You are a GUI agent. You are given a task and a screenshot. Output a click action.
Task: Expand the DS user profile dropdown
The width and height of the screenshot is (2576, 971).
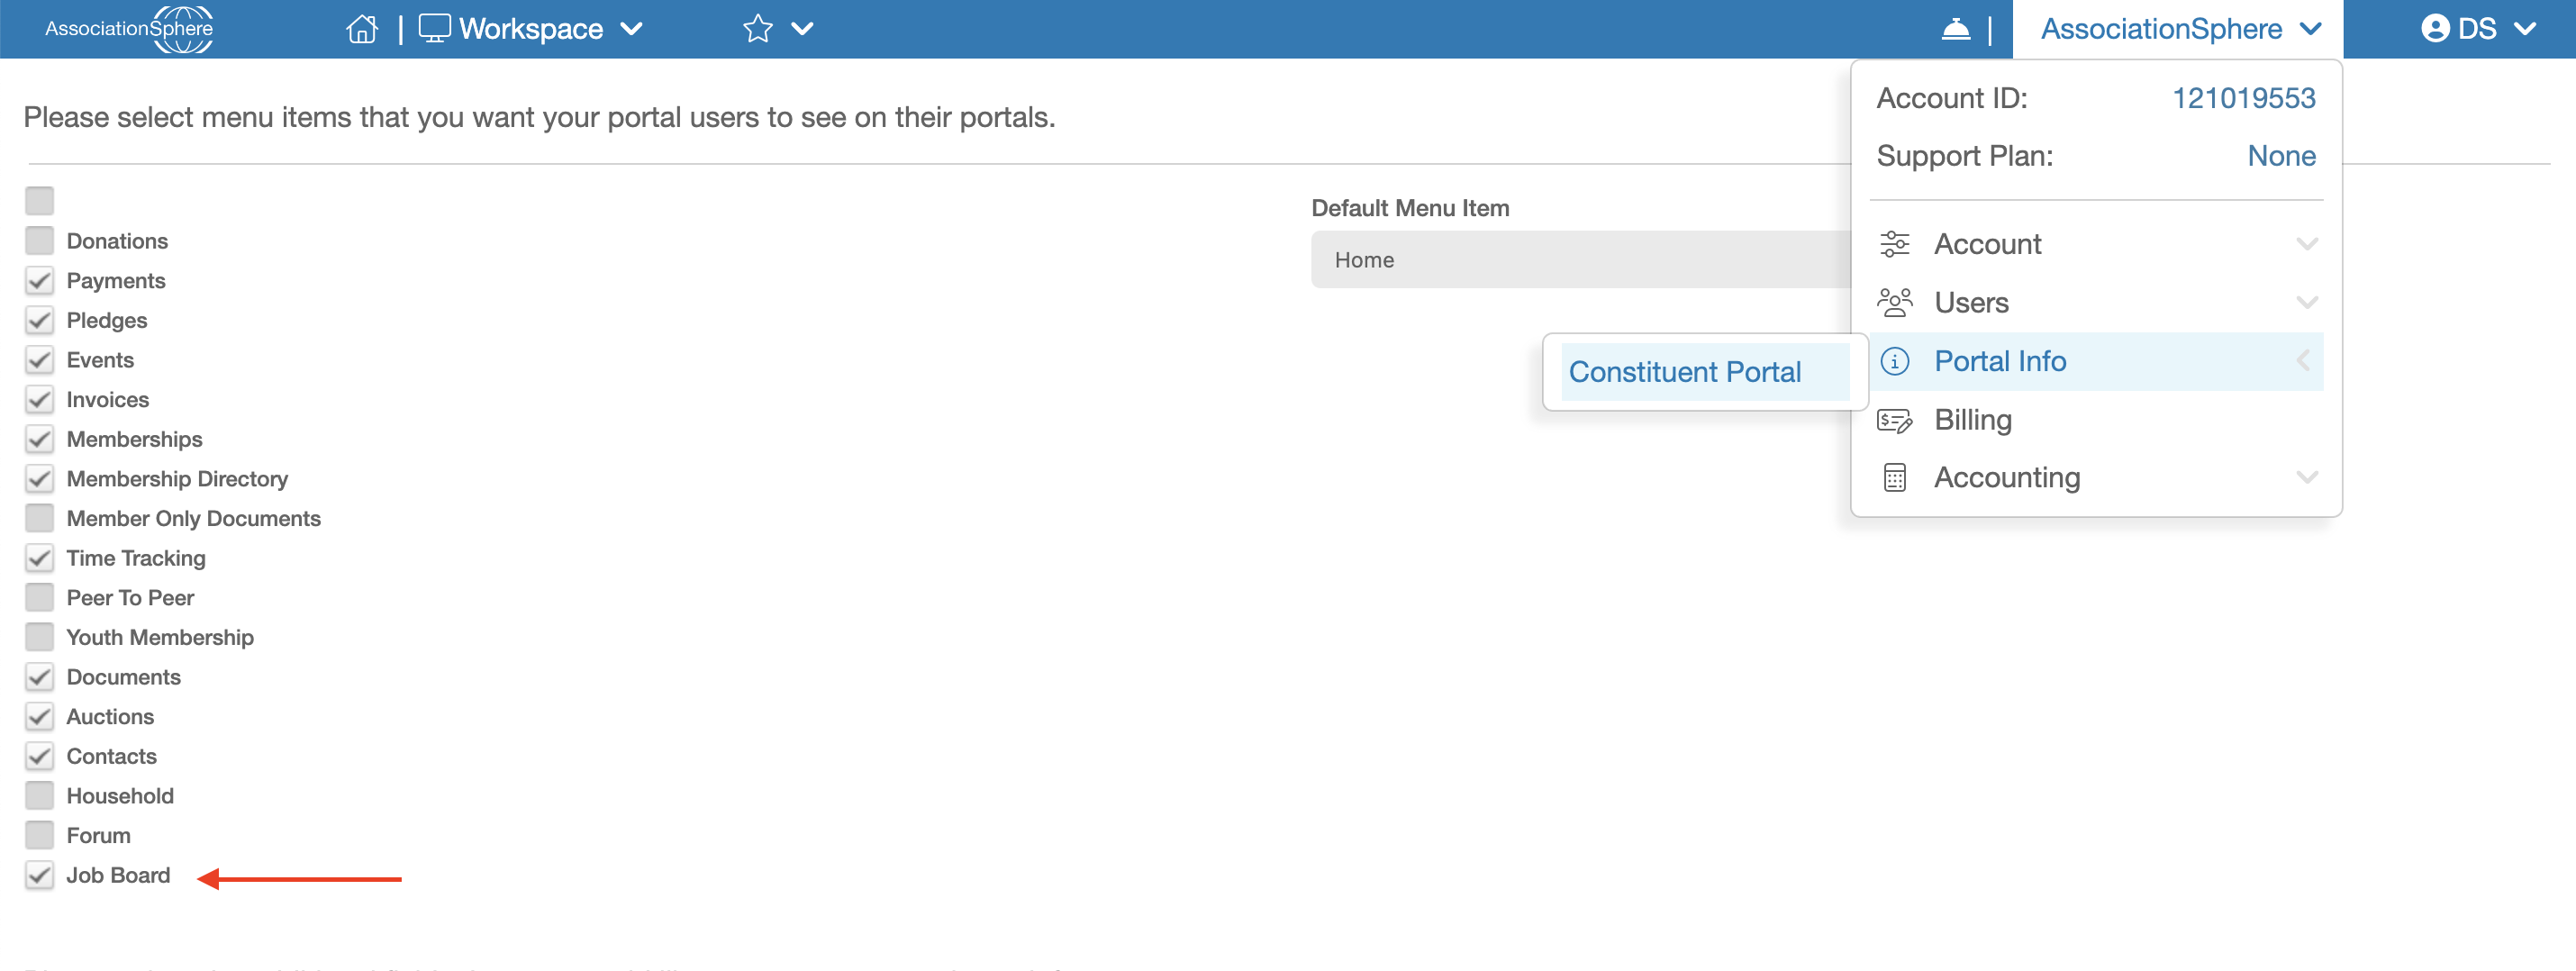coord(2478,29)
